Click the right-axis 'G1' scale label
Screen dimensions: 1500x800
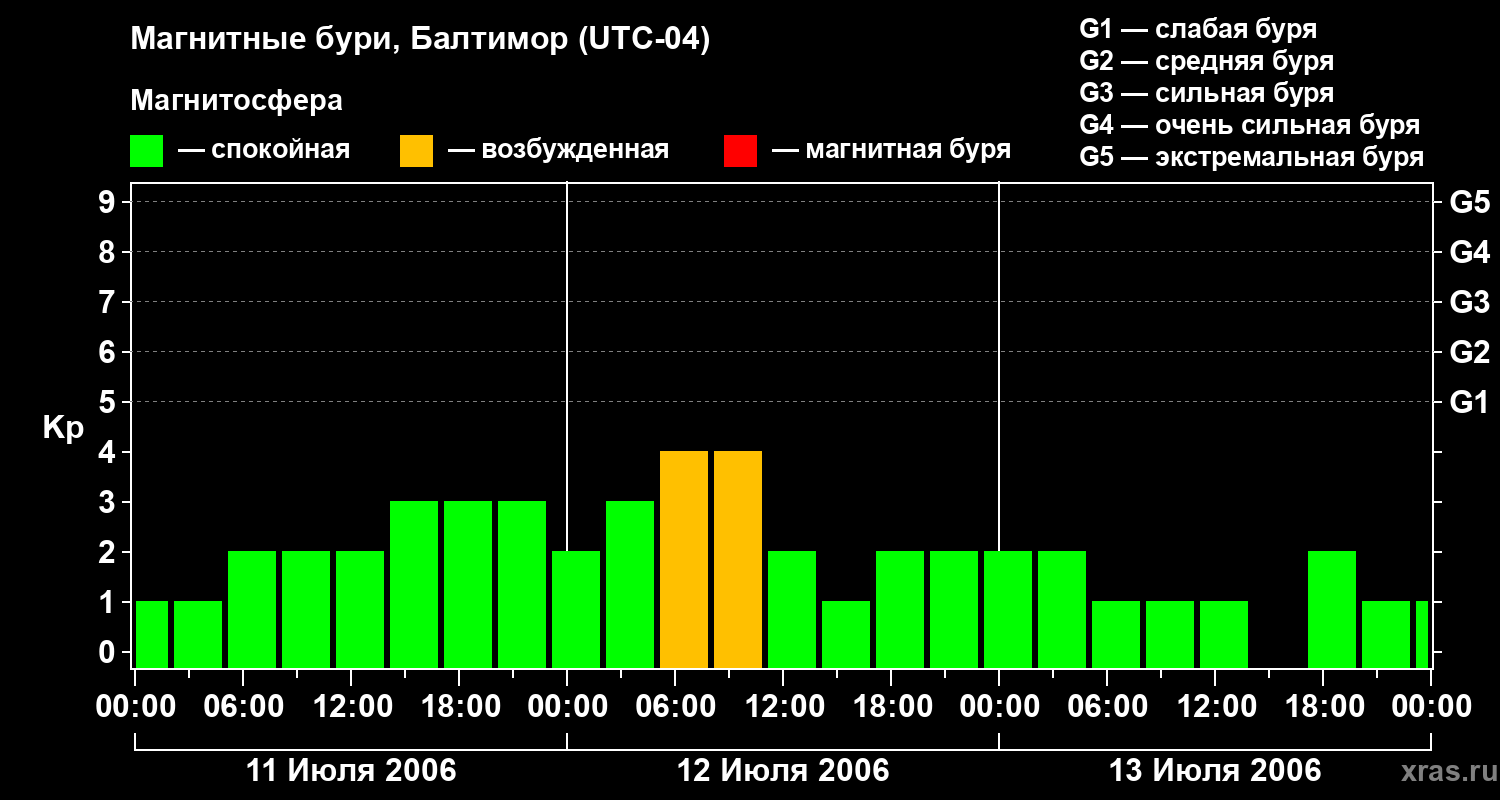coord(1469,402)
